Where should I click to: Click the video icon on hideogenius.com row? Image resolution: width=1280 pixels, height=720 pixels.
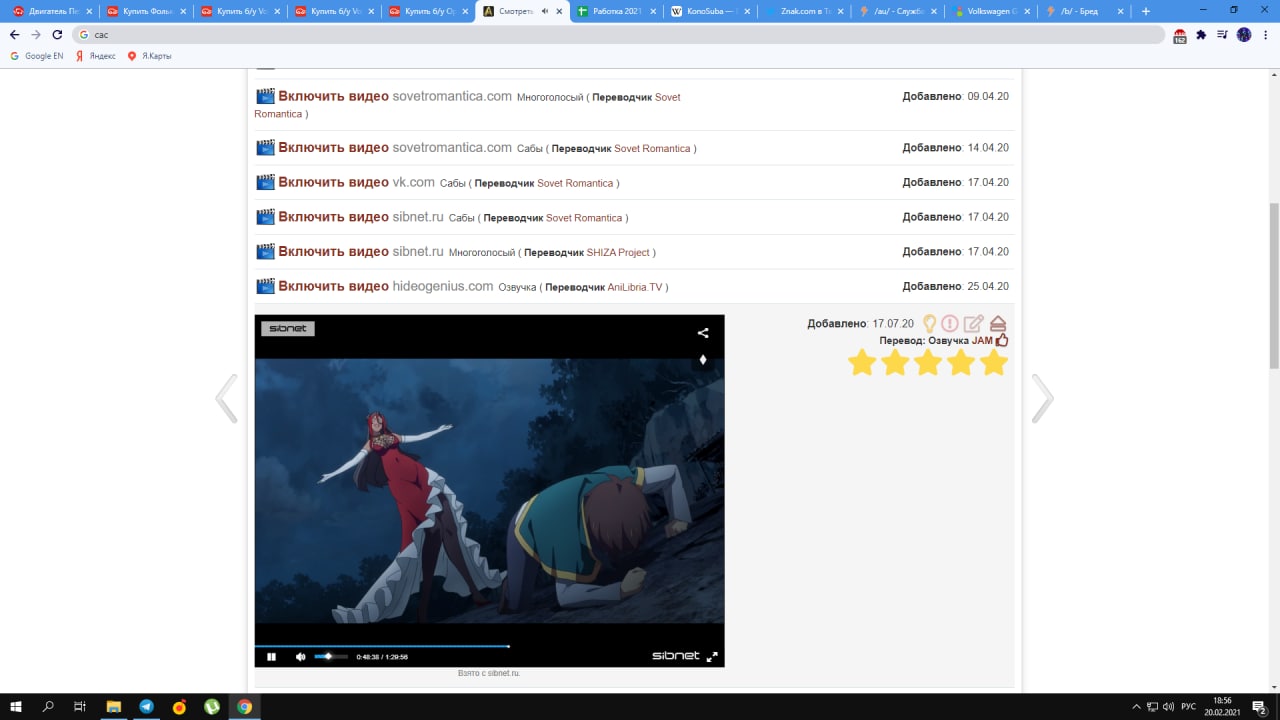coord(265,286)
